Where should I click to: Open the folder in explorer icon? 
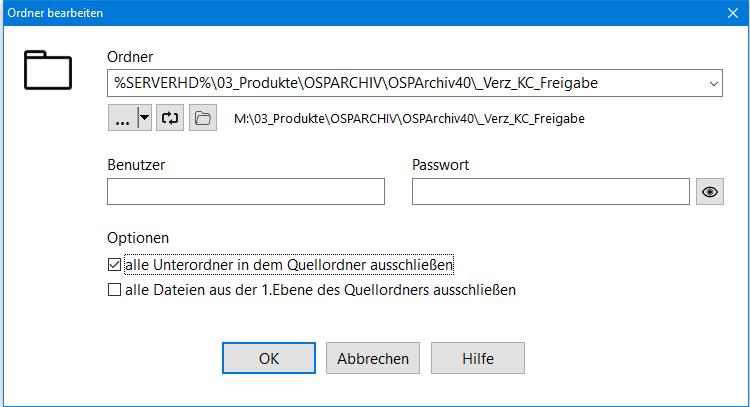click(203, 118)
